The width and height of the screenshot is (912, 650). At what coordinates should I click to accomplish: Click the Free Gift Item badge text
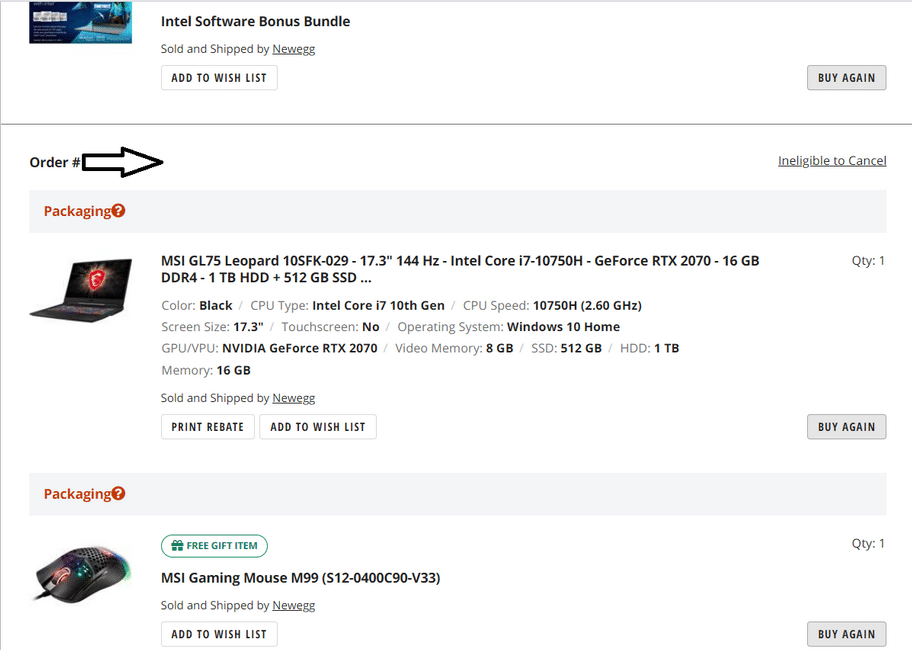point(222,546)
